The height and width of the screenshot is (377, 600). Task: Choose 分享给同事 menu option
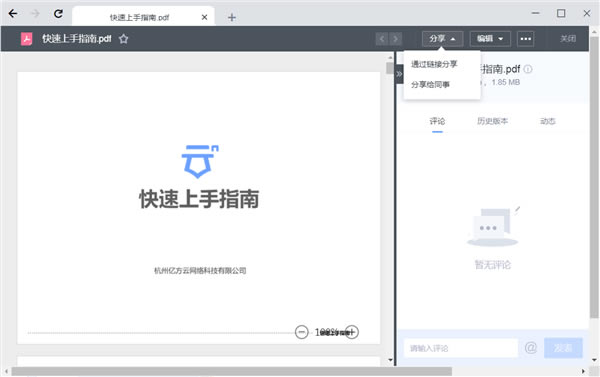pyautogui.click(x=430, y=85)
